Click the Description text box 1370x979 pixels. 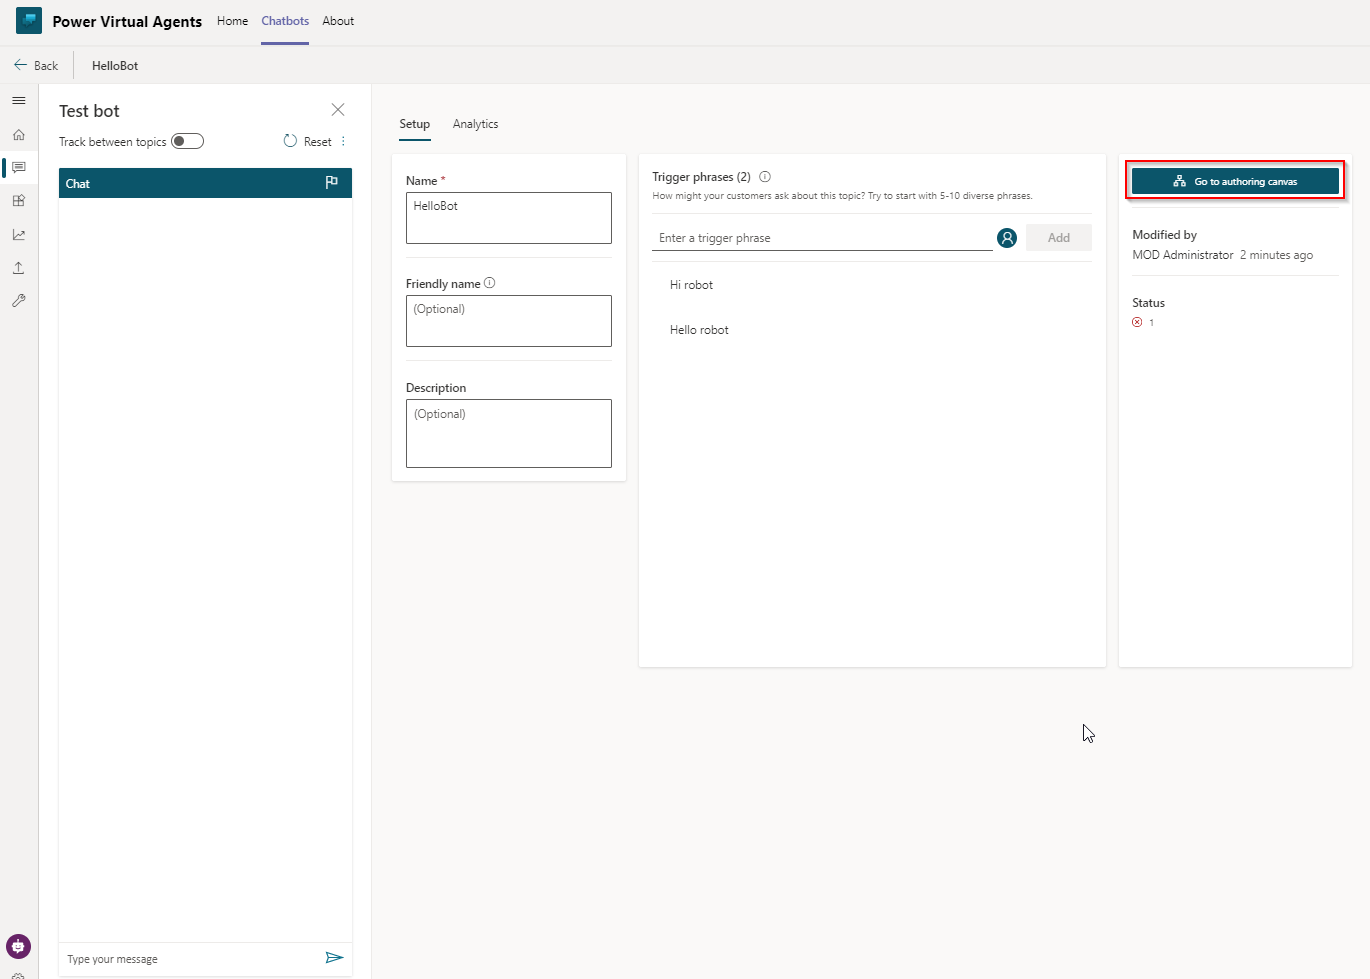(508, 434)
